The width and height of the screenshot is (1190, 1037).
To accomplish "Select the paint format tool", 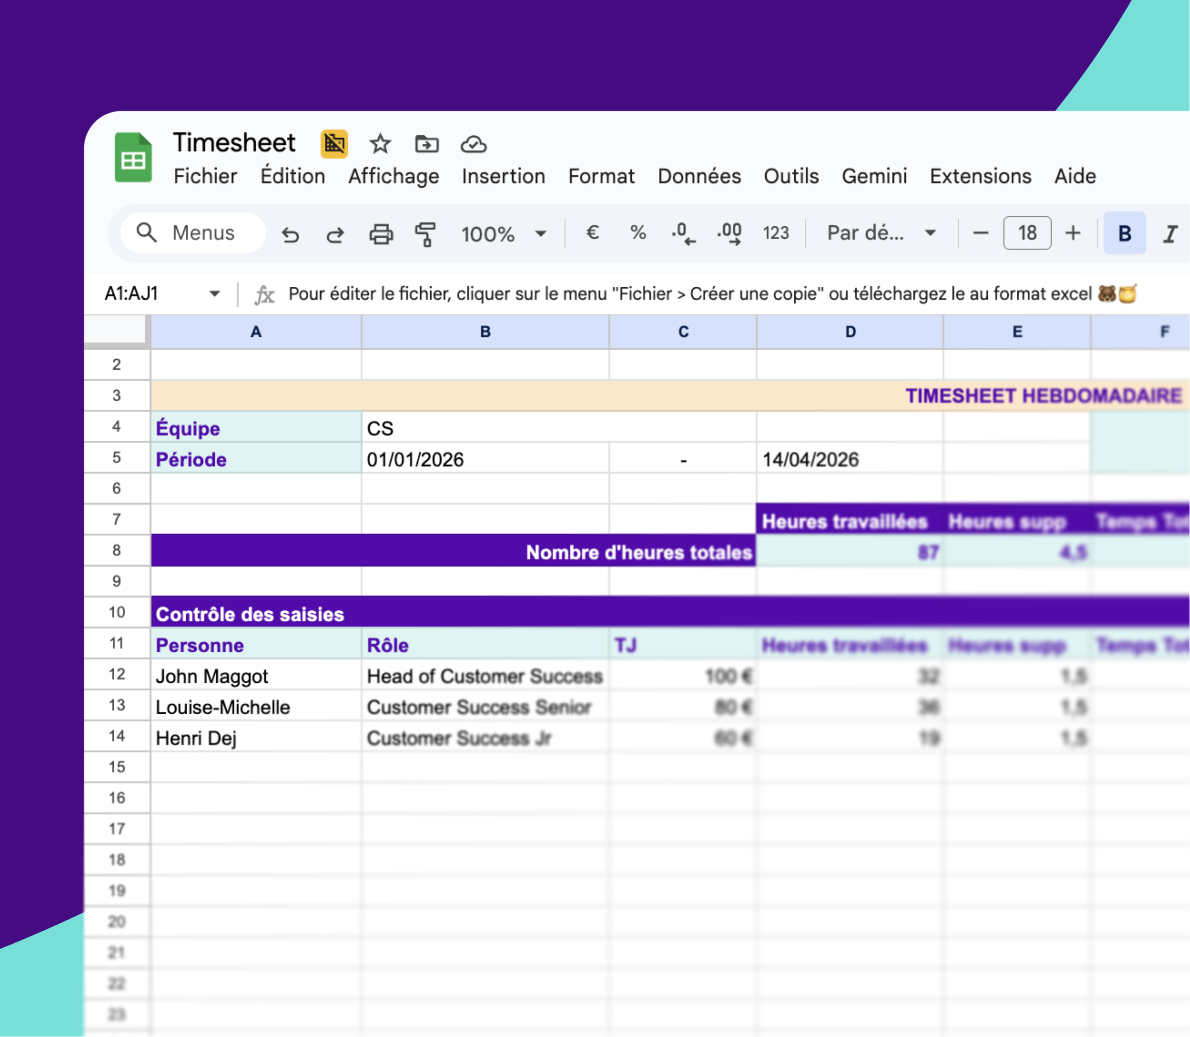I will [x=425, y=234].
